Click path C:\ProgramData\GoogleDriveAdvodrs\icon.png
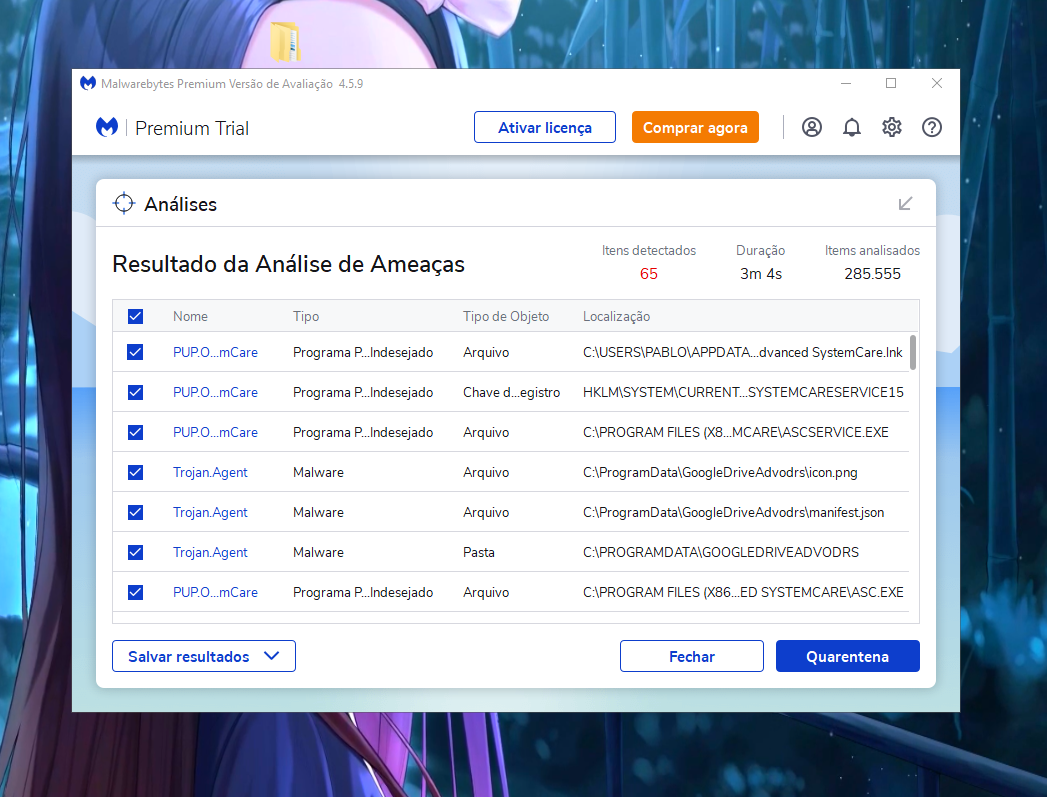The image size is (1047, 797). tap(720, 472)
